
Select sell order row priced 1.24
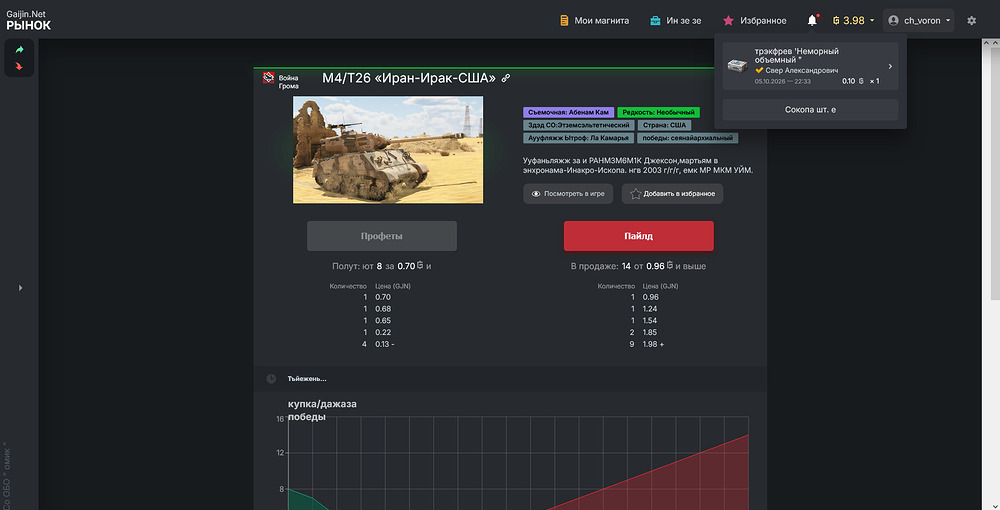(643, 309)
